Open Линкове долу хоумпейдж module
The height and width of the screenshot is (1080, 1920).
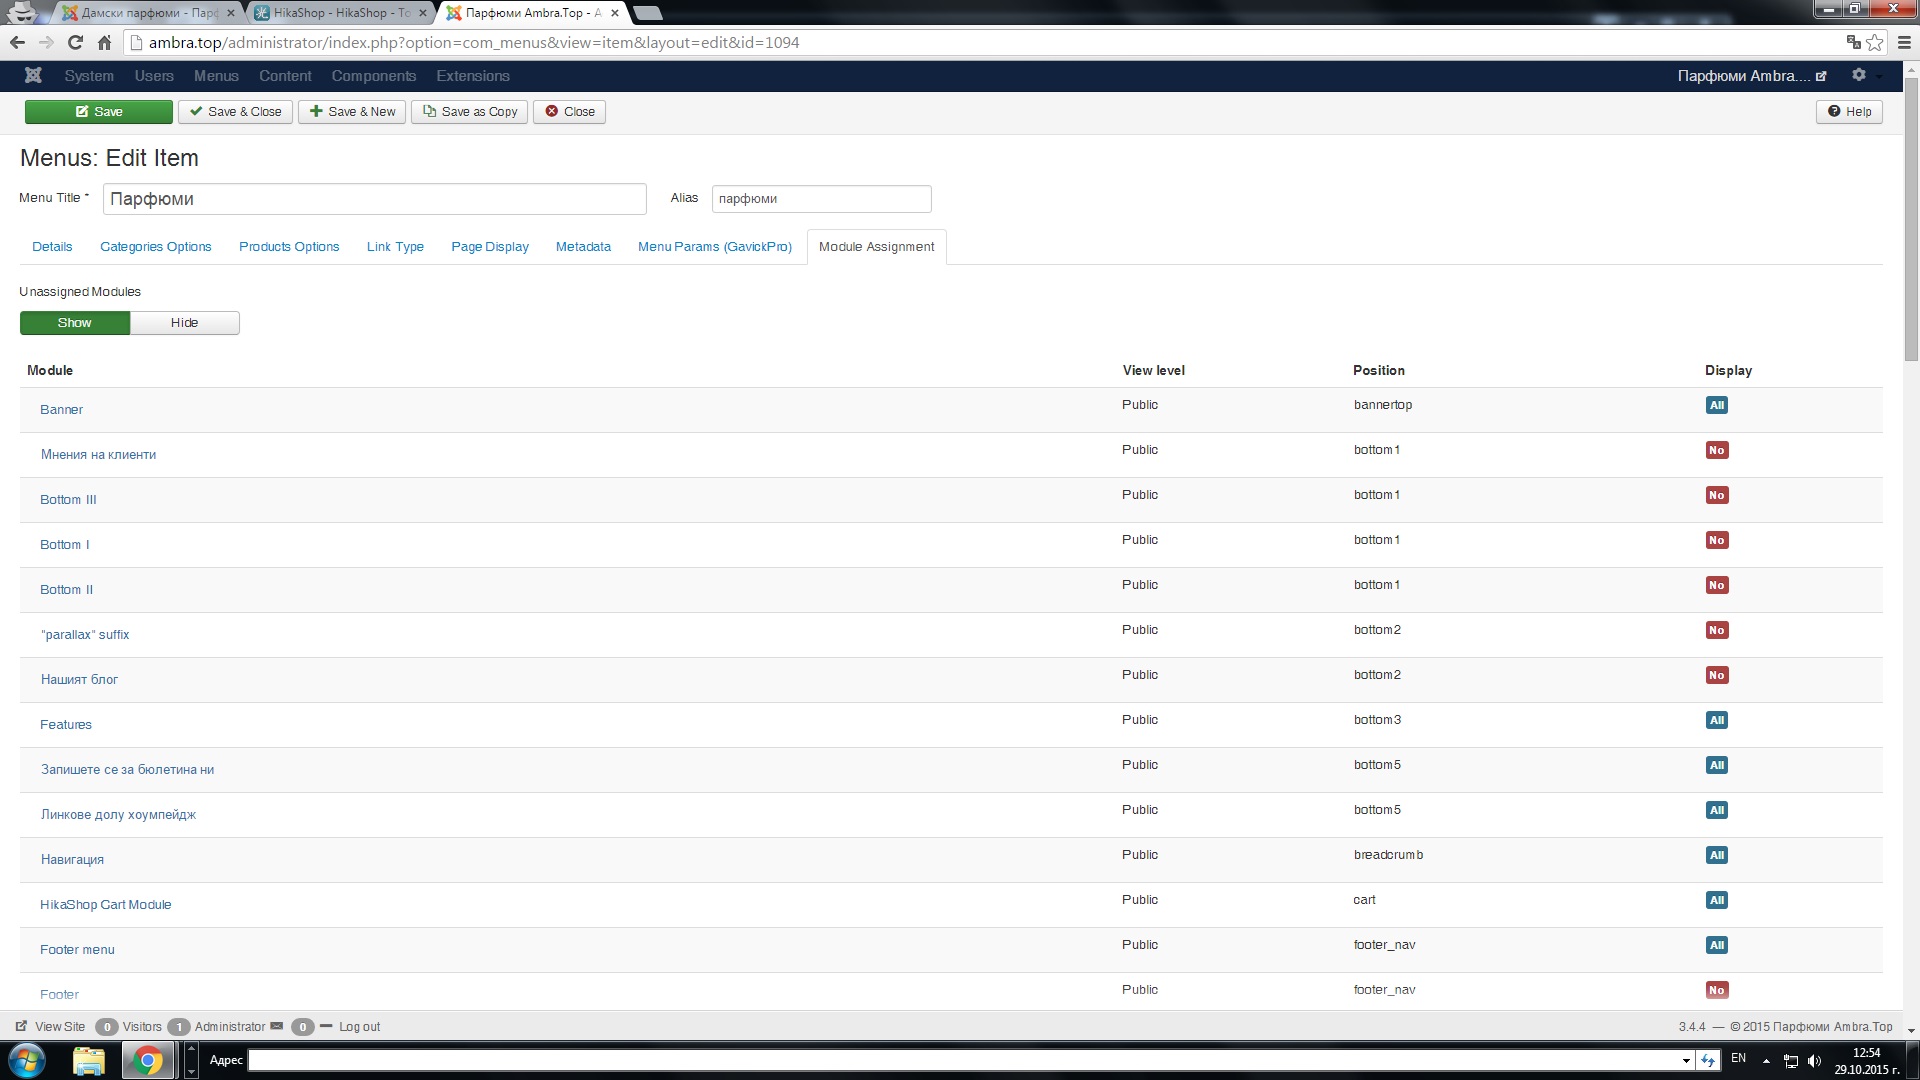point(118,815)
